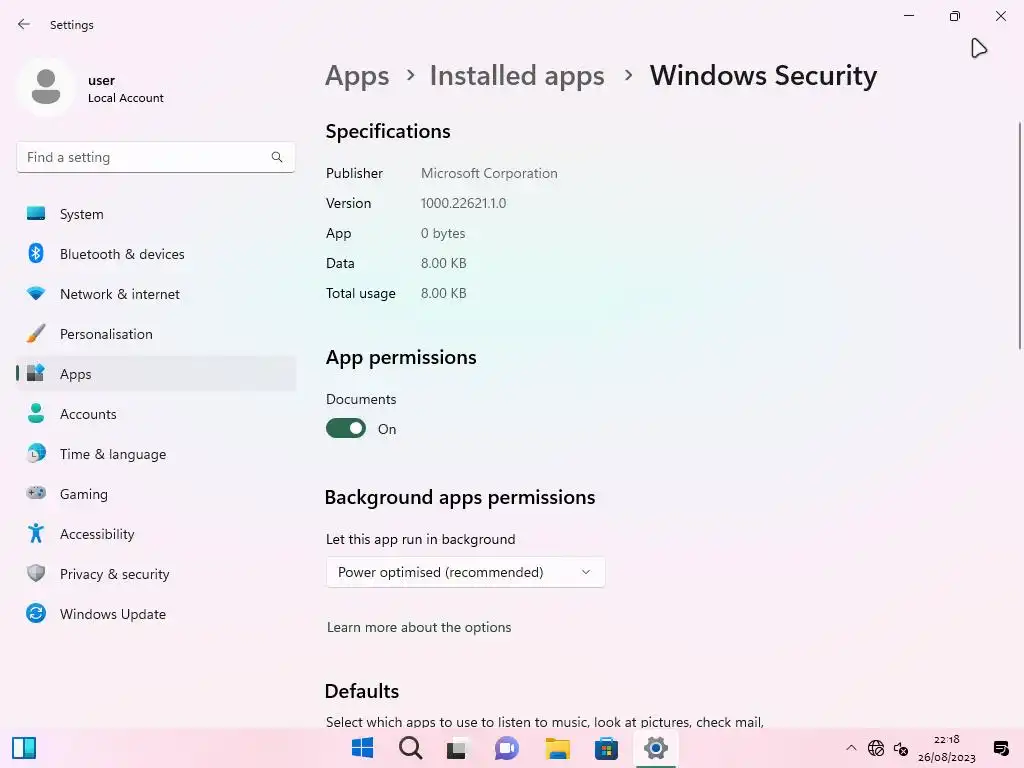1024x768 pixels.
Task: Click the network globe tray icon
Action: [876, 748]
